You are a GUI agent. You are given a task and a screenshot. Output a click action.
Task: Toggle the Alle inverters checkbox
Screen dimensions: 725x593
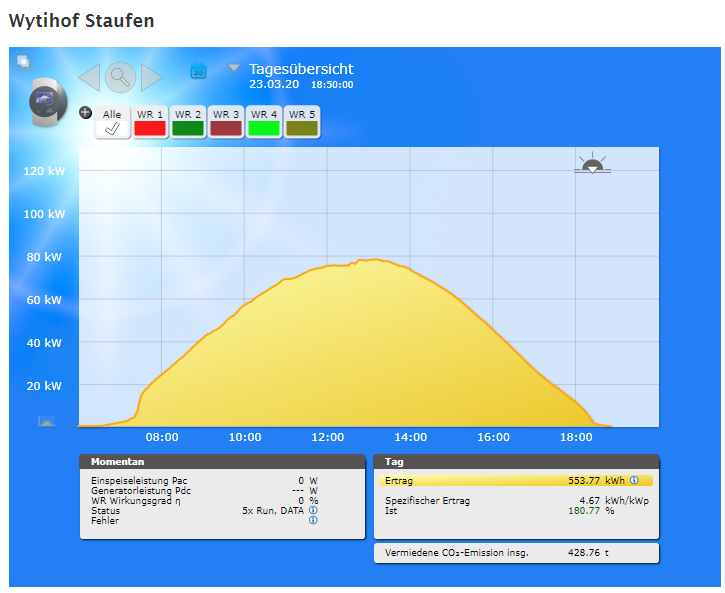coord(112,122)
